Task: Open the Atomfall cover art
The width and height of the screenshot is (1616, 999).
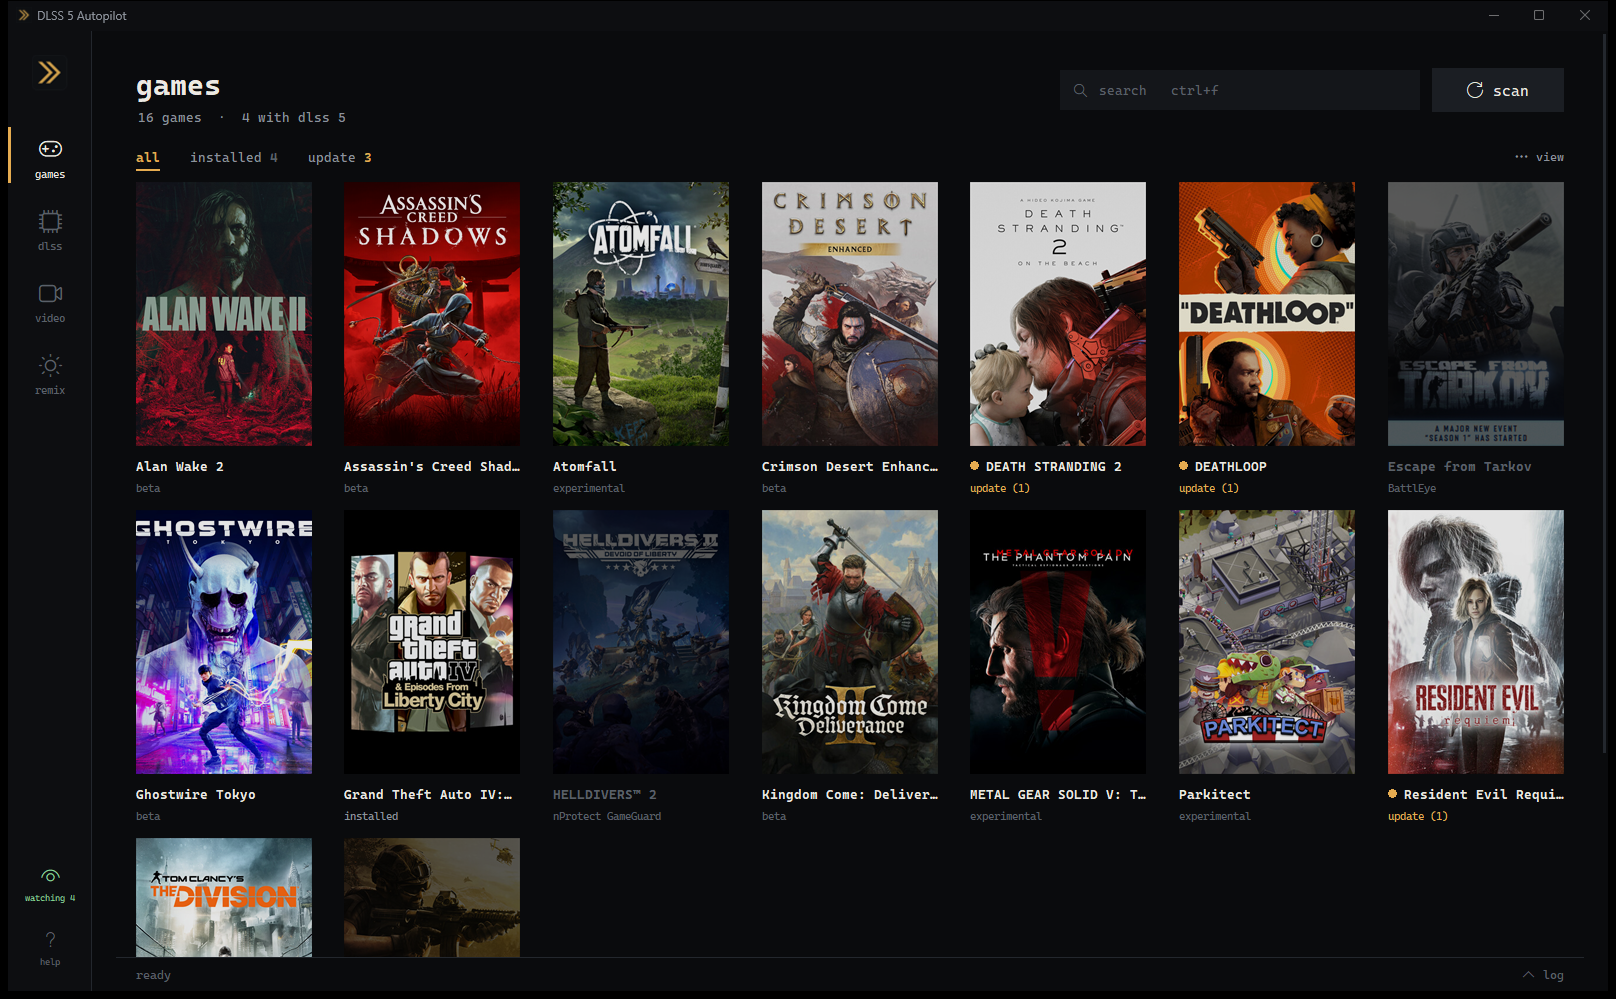Action: [641, 314]
